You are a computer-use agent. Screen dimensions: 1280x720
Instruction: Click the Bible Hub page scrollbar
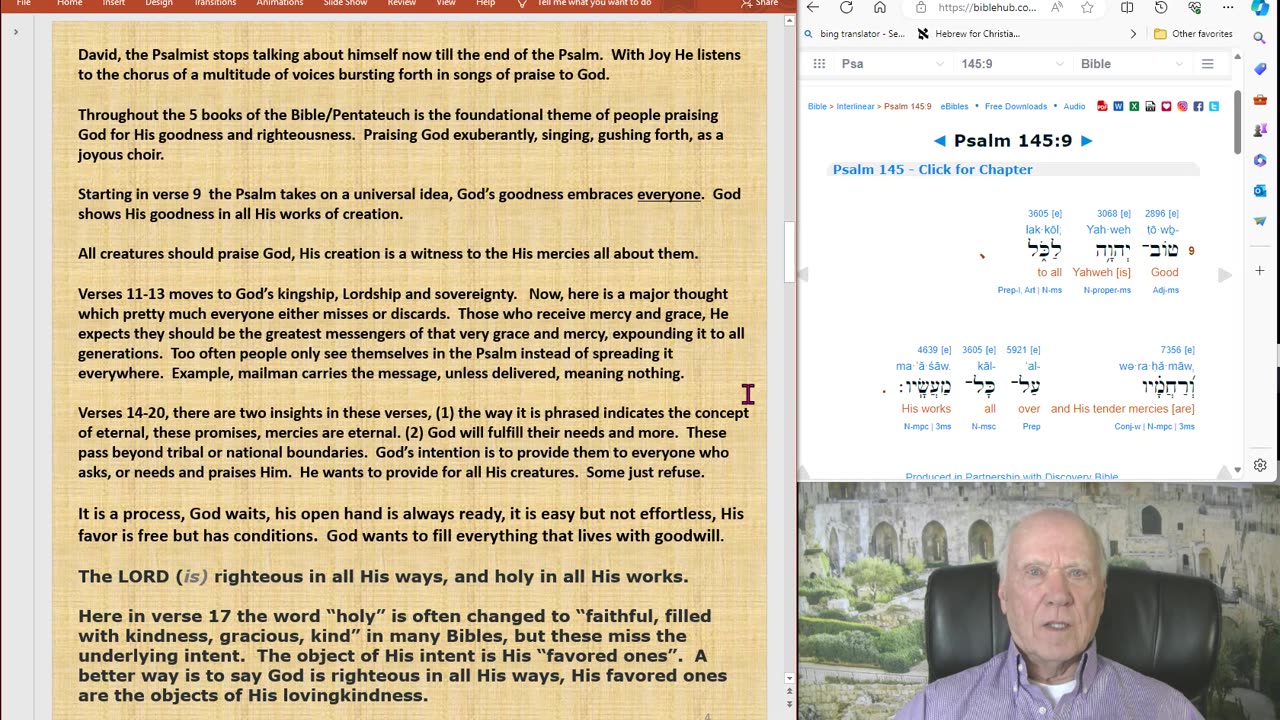tap(1237, 122)
